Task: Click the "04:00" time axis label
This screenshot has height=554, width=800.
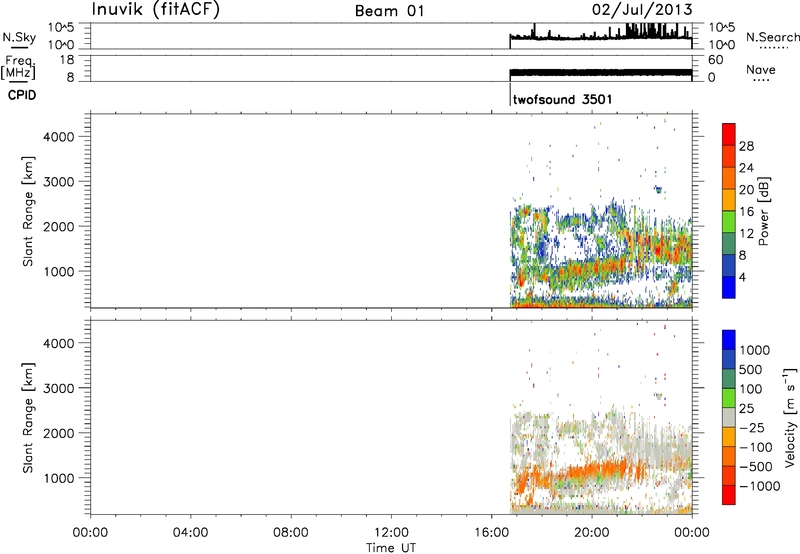Action: (x=190, y=533)
